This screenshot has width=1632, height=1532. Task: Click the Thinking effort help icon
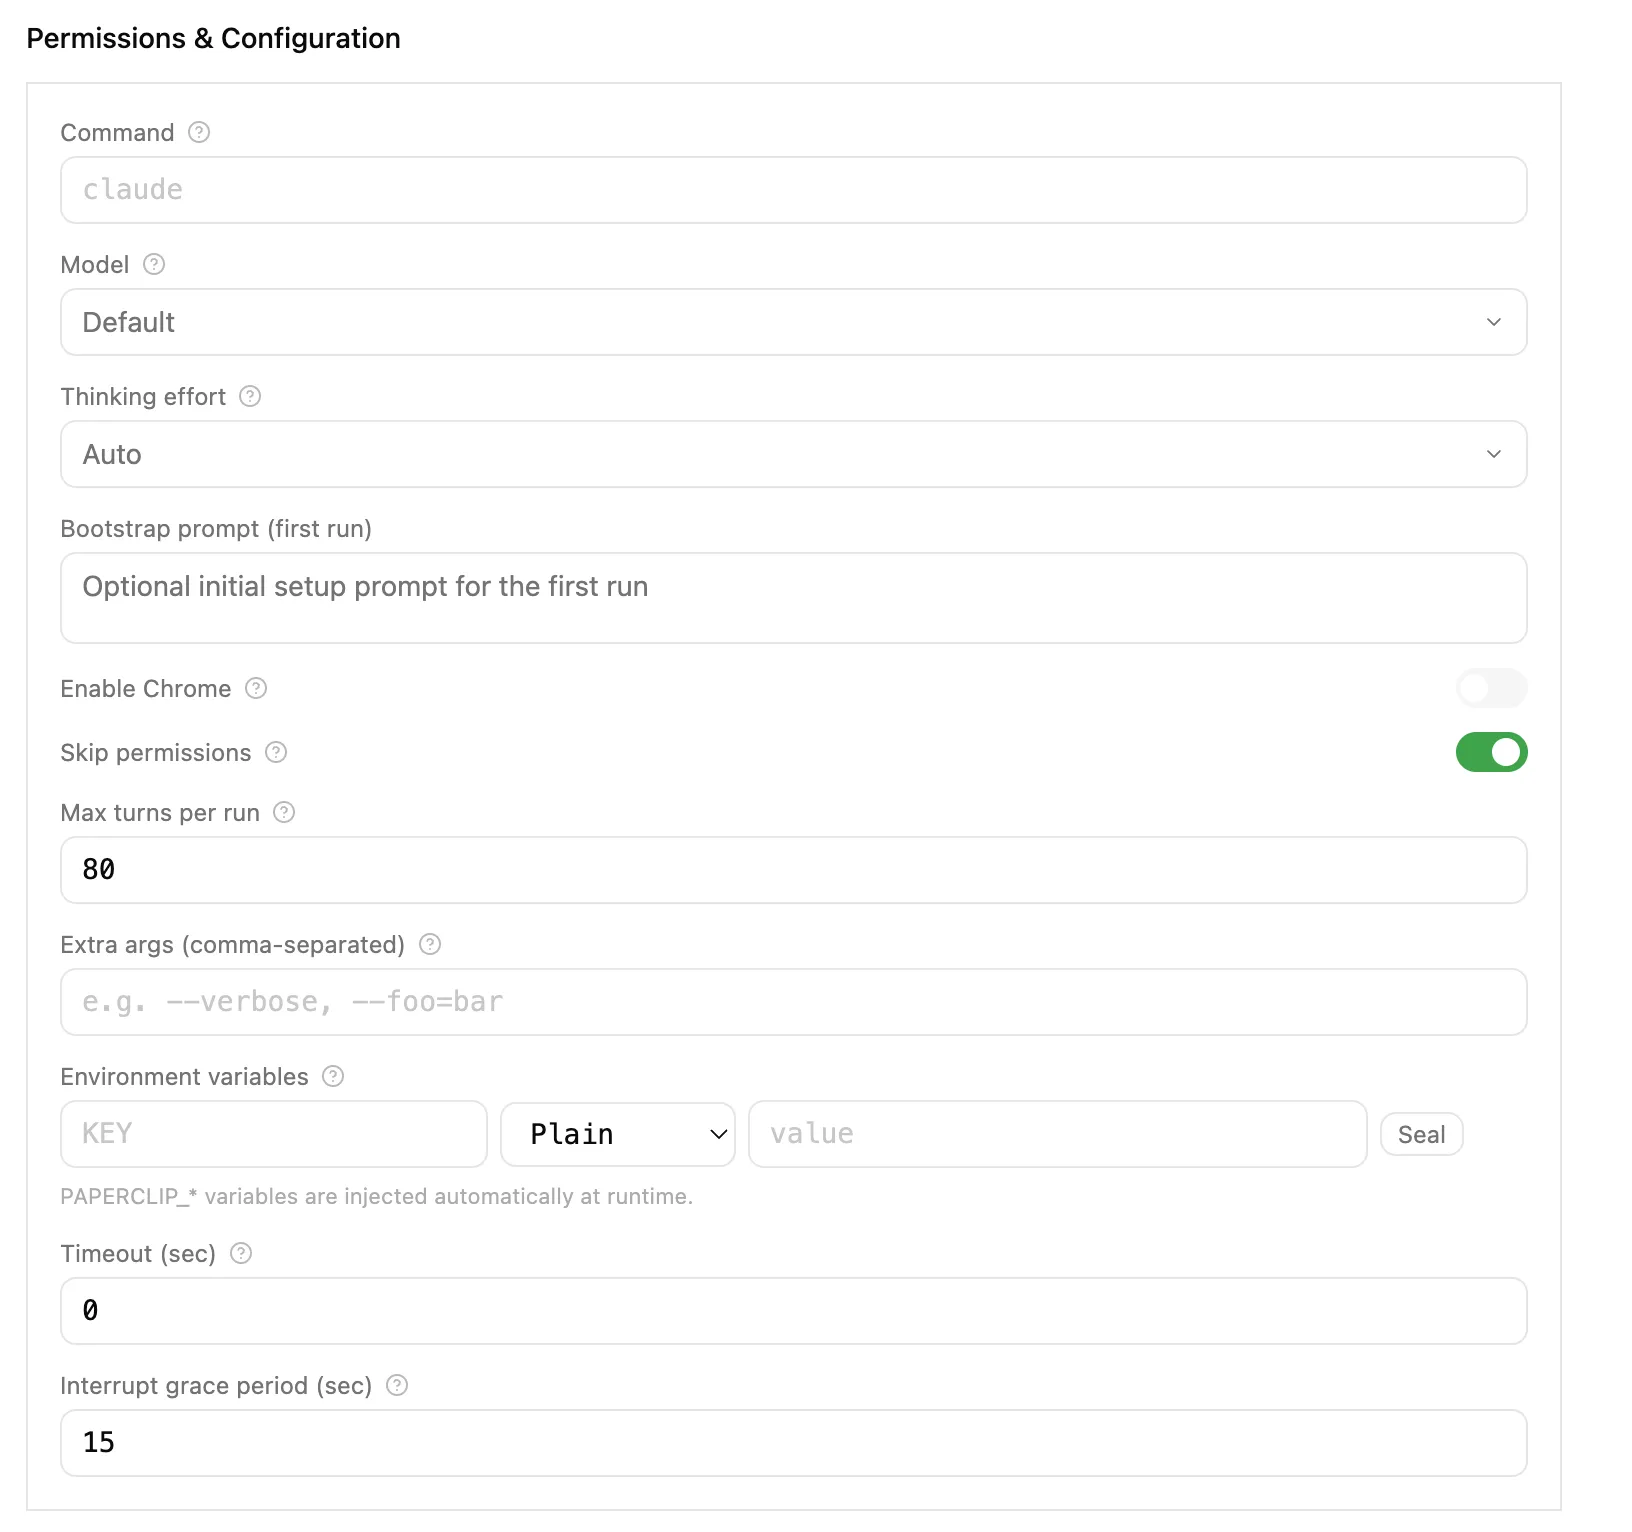click(x=250, y=396)
